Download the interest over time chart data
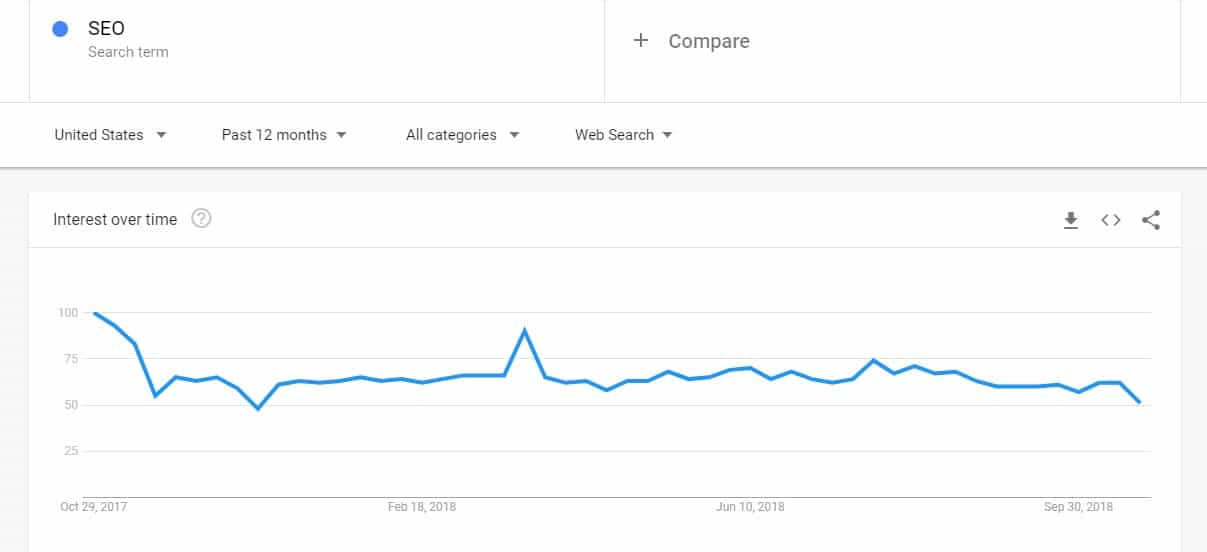Viewport: 1207px width, 552px height. point(1070,220)
